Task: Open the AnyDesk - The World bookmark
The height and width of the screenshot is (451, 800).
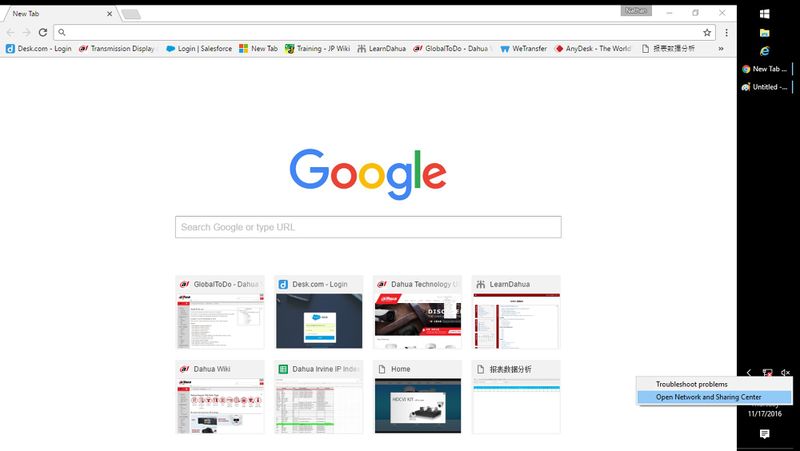Action: (593, 48)
